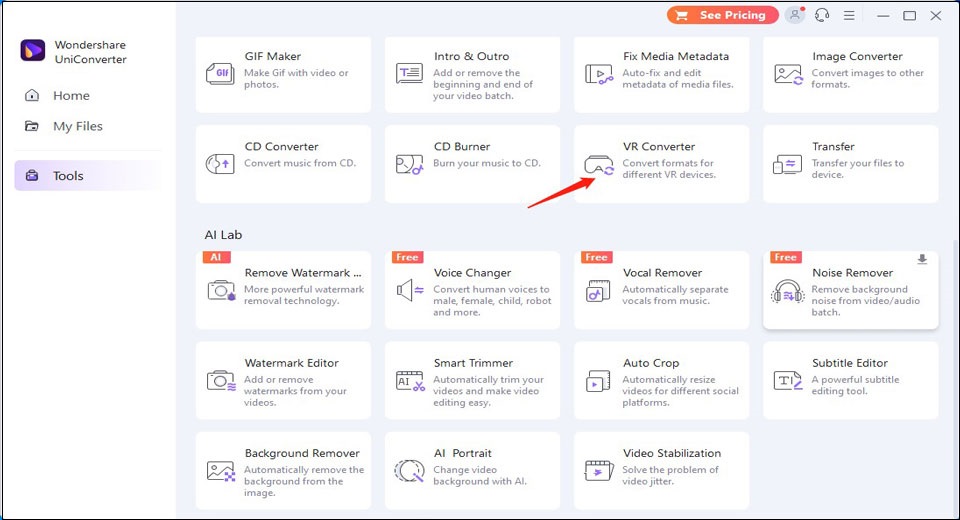The image size is (960, 520).
Task: Click the See Pricing button
Action: point(722,15)
